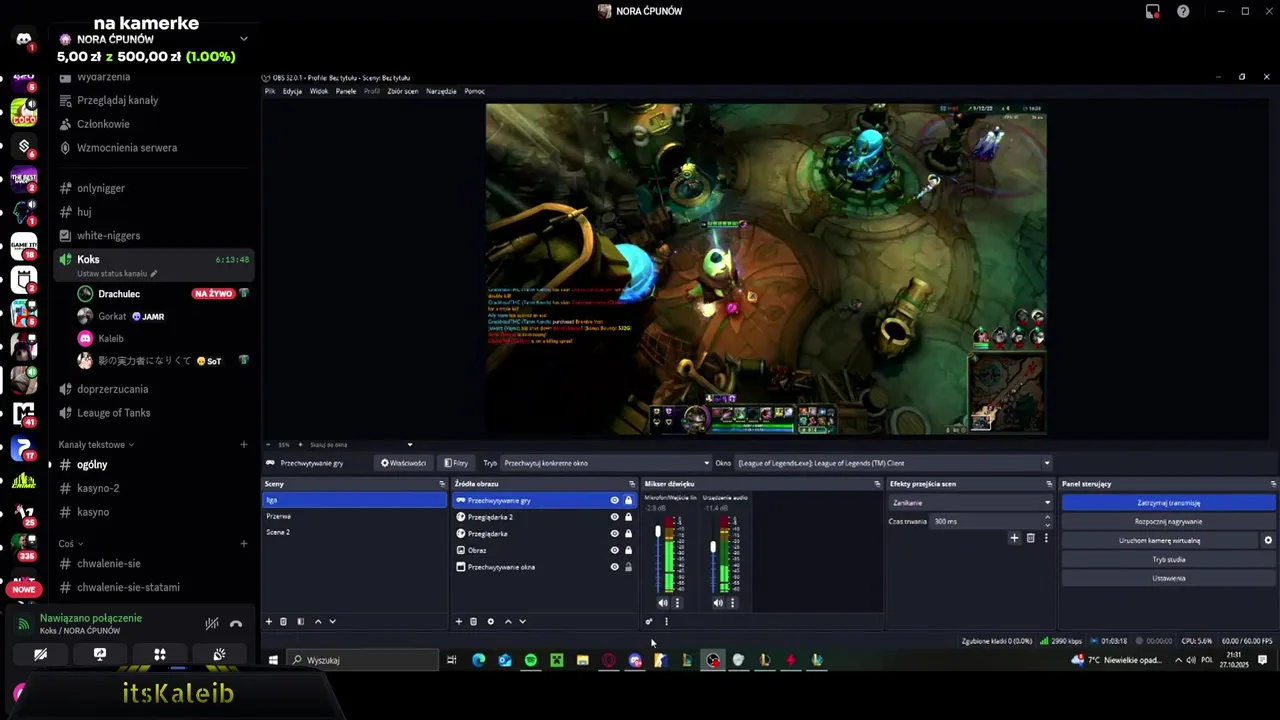Open Urządzenie audio channel options dots
This screenshot has width=1280, height=720.
tap(732, 603)
